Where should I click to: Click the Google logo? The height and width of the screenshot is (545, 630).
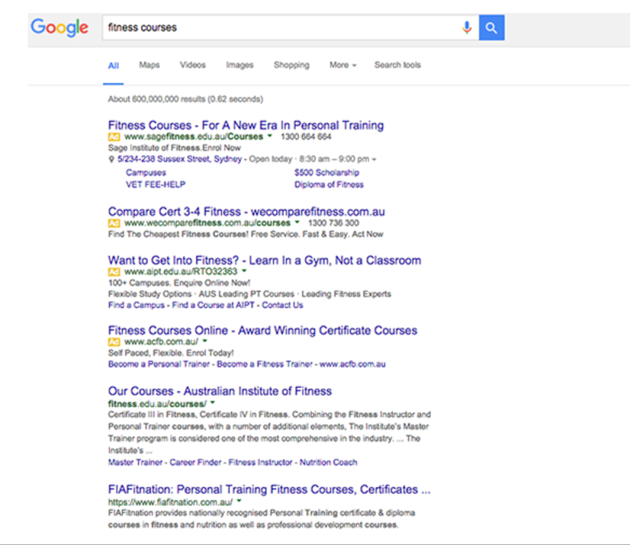59,27
